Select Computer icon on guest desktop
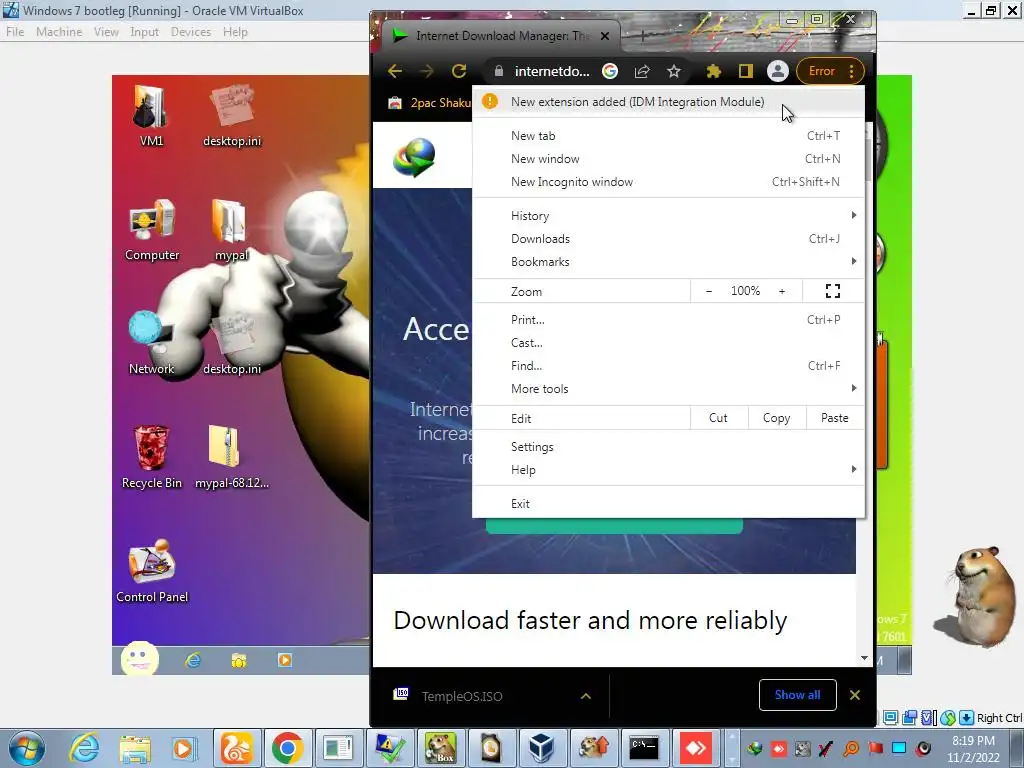The height and width of the screenshot is (768, 1024). (x=152, y=231)
